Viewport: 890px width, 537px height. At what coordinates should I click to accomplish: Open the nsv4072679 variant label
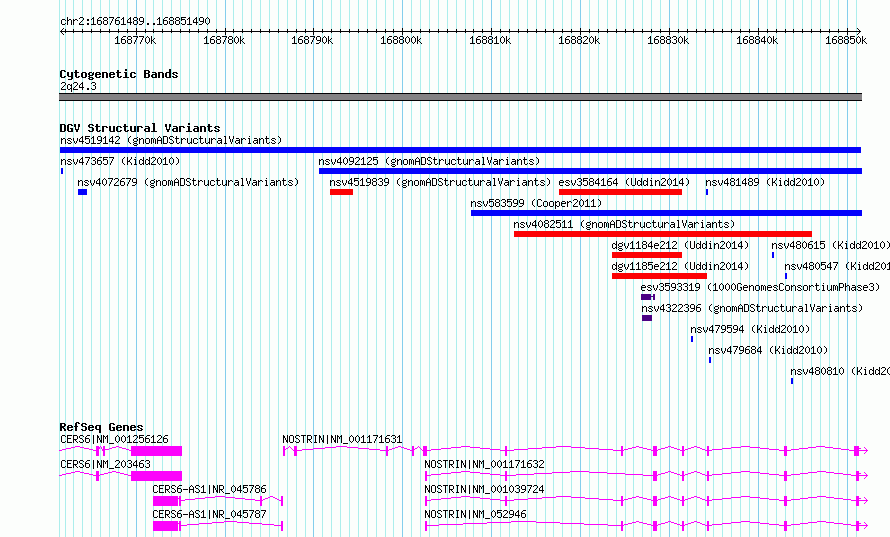coord(188,182)
